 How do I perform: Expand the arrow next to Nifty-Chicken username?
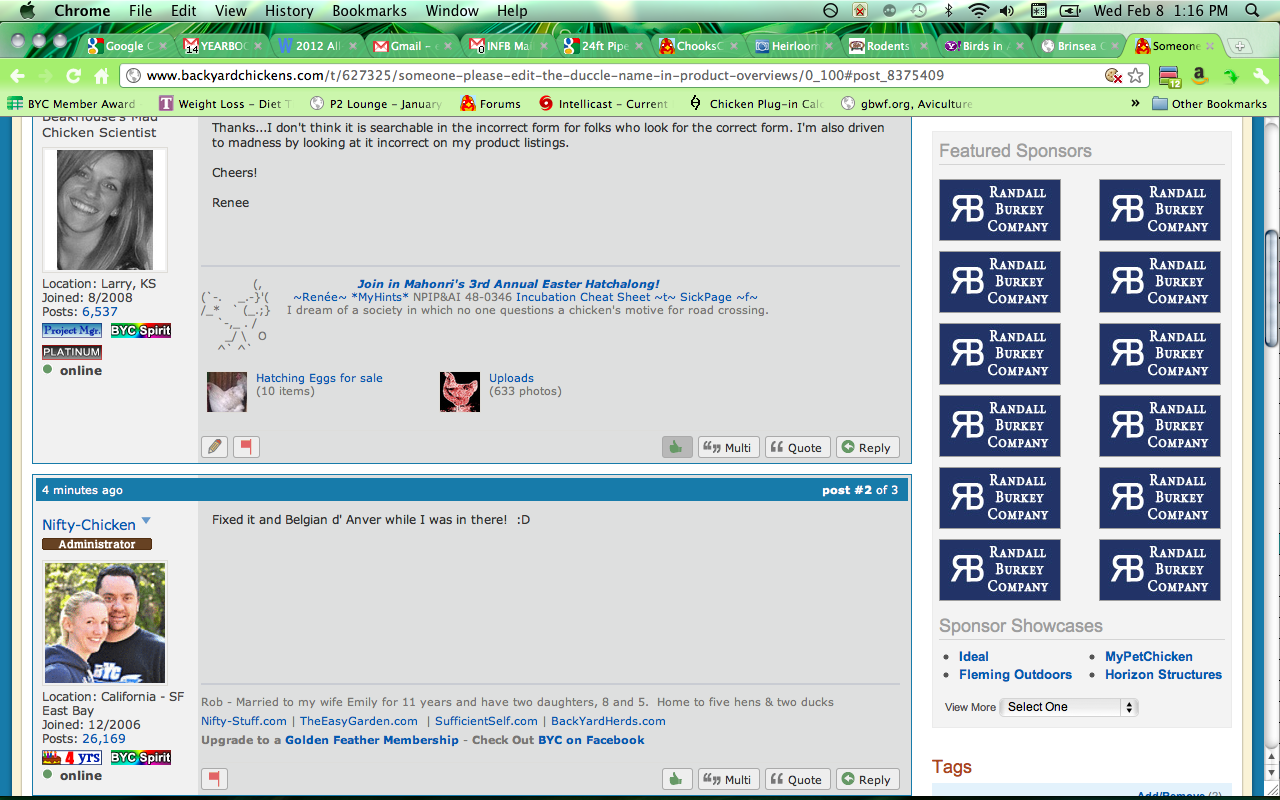pos(146,522)
